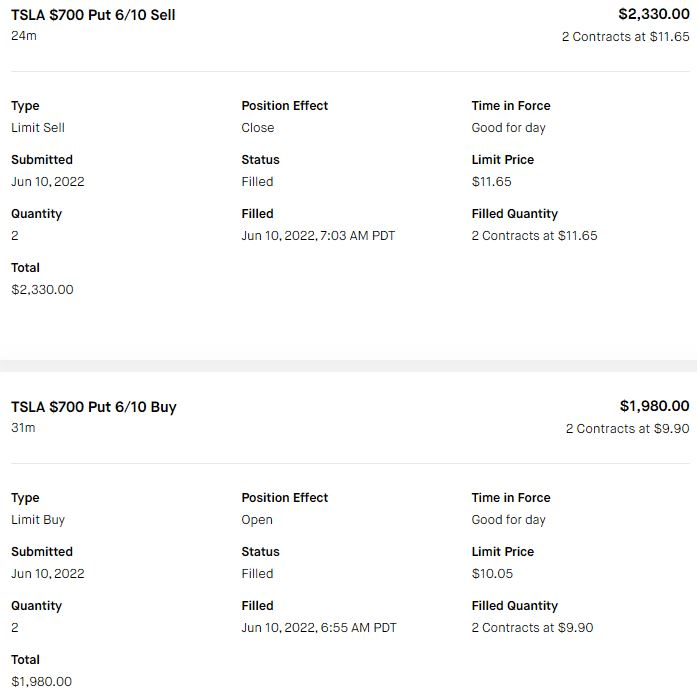Click the $1,980.00 total under the Buy order
This screenshot has width=697, height=694.
[42, 682]
